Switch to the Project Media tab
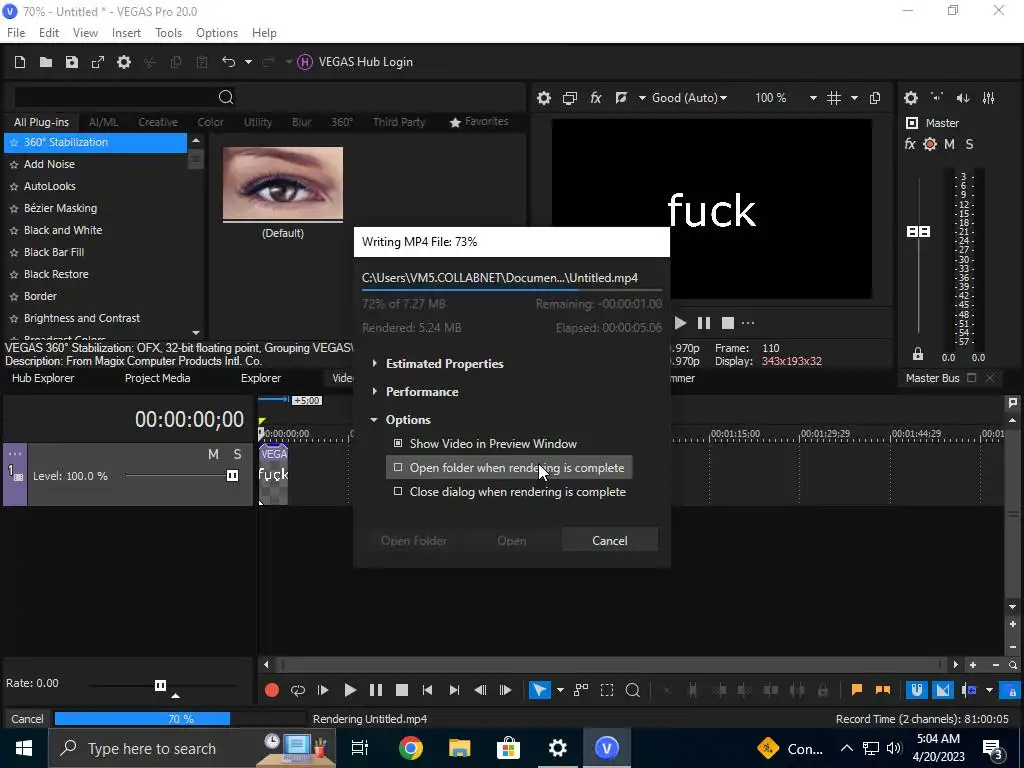The width and height of the screenshot is (1024, 768). pos(157,378)
